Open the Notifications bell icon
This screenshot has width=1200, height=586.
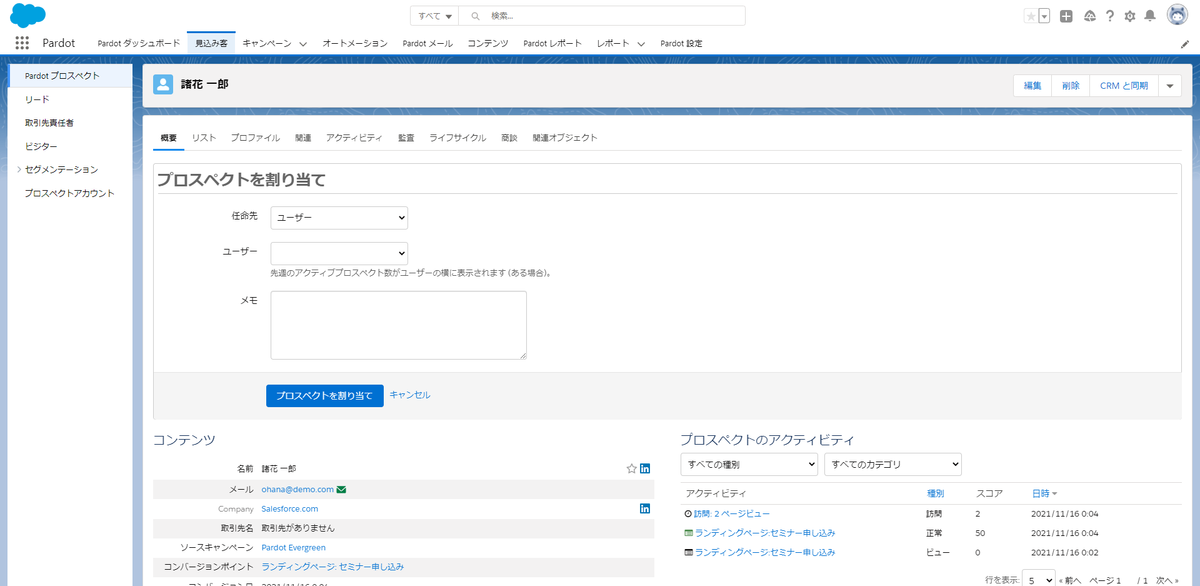tap(1150, 16)
